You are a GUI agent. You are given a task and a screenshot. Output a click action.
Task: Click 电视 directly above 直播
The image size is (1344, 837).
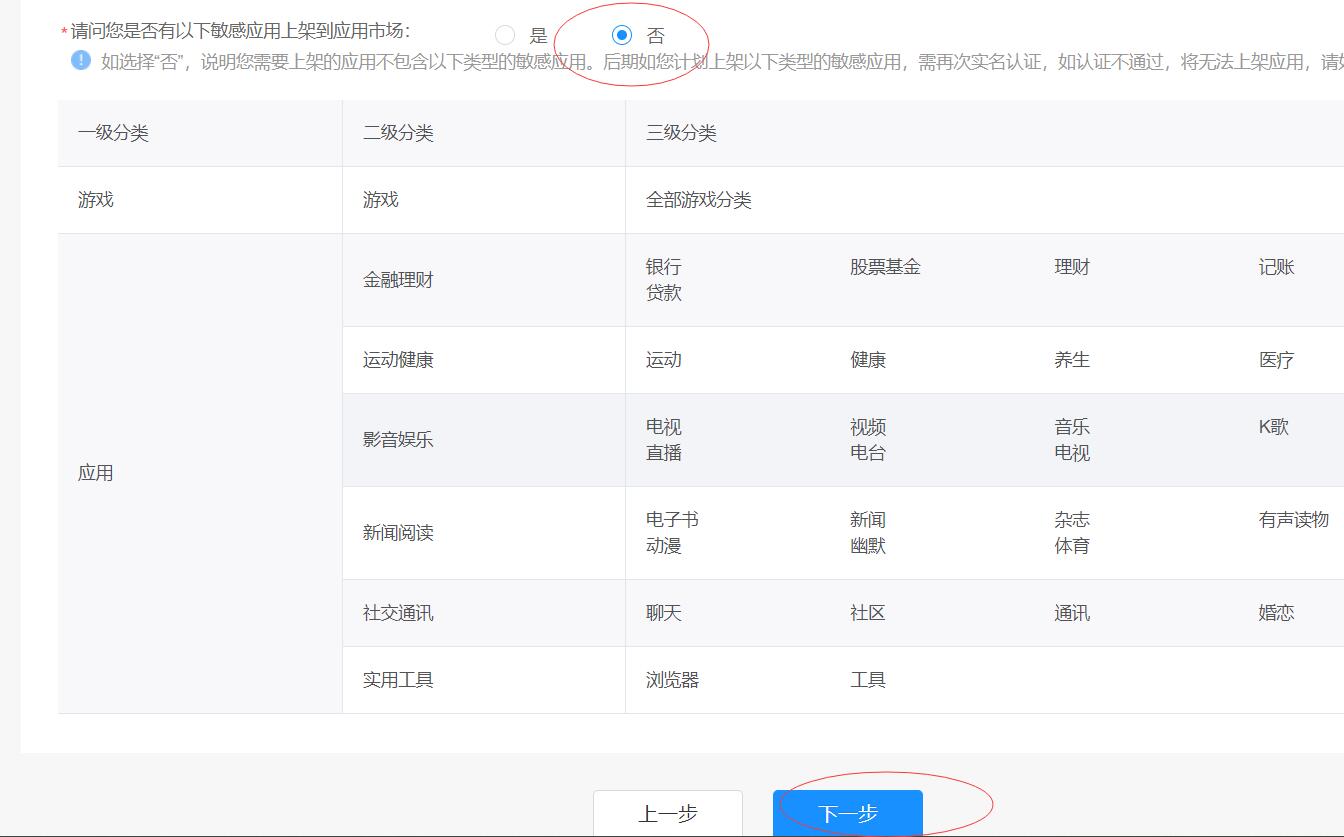click(664, 427)
